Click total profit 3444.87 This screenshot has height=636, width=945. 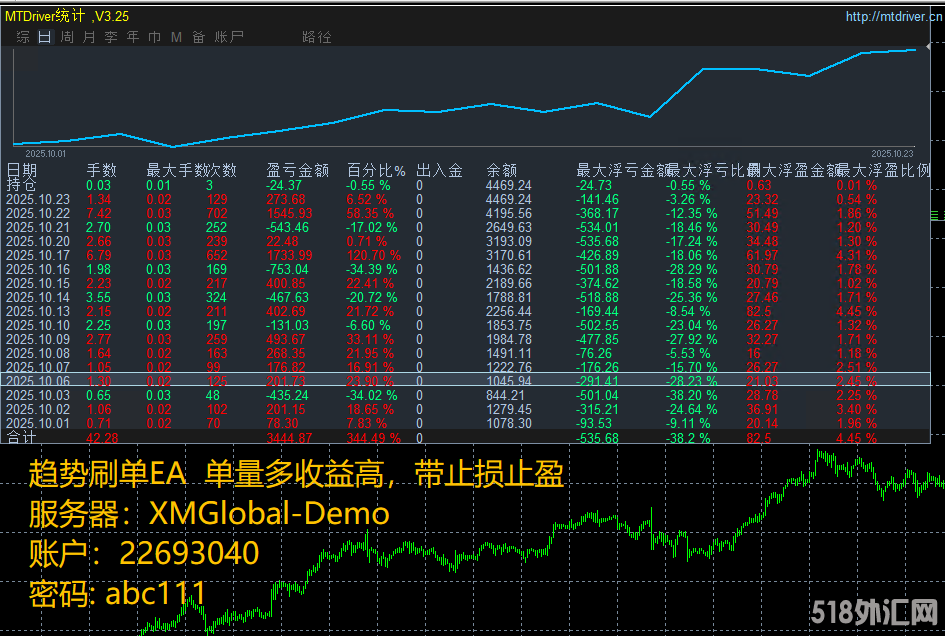[x=289, y=438]
